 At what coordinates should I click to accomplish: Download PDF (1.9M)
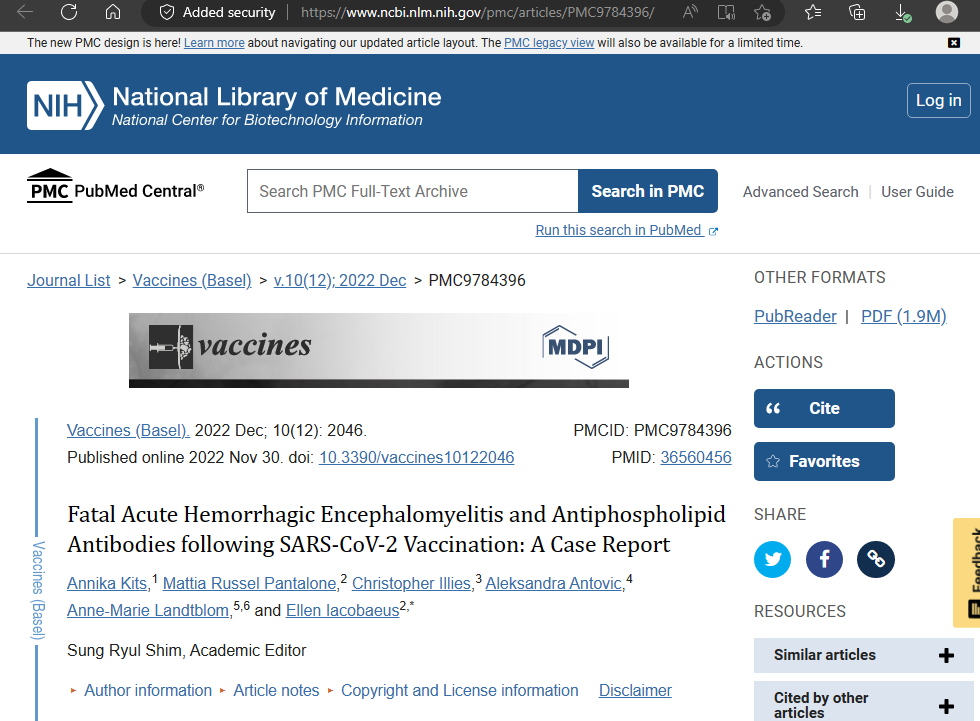click(904, 316)
